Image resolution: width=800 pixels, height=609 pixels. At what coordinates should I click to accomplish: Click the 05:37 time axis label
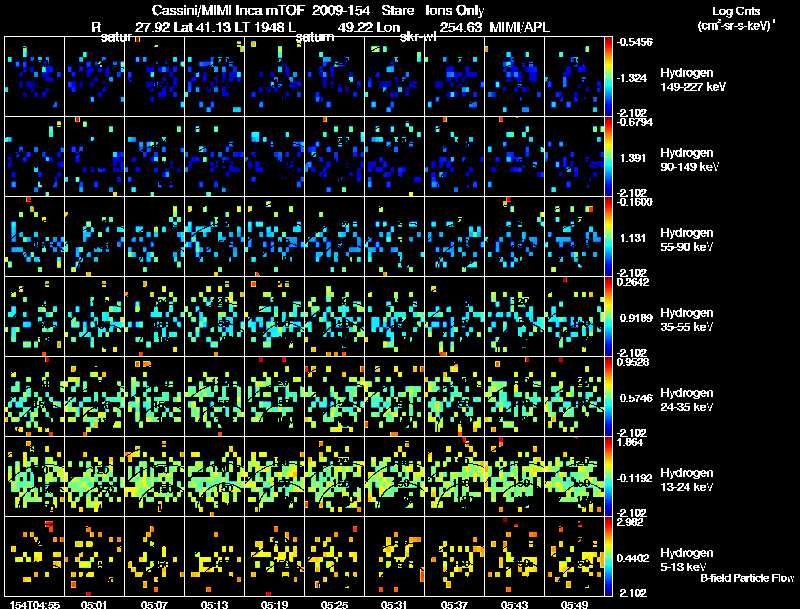pyautogui.click(x=454, y=605)
